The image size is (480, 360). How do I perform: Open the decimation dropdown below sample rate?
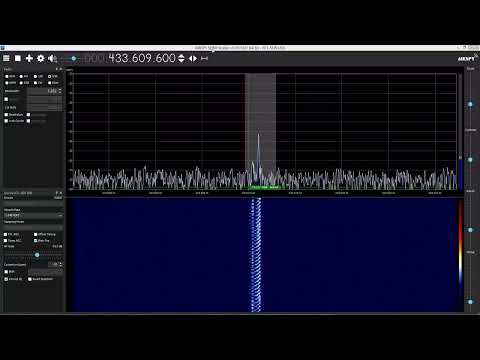(x=33, y=227)
